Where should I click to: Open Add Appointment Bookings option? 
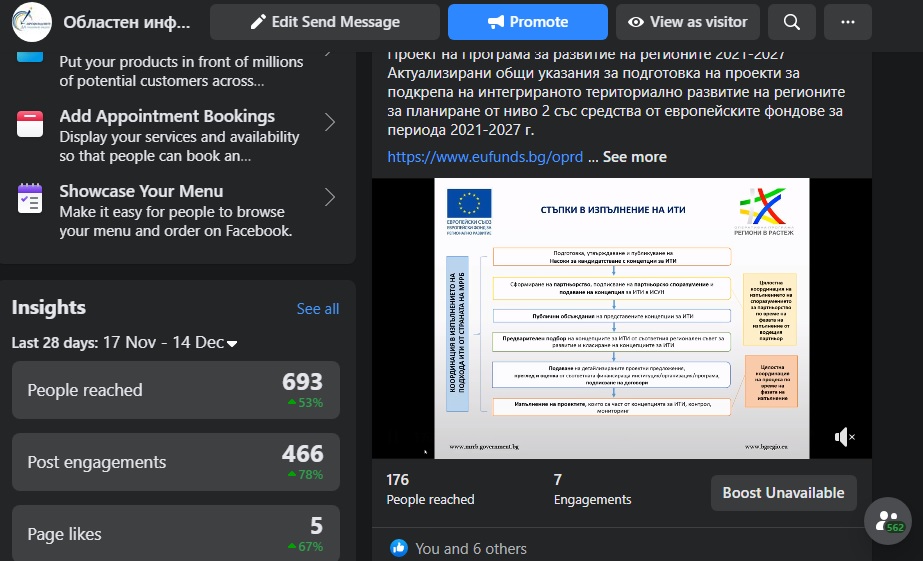tap(177, 135)
